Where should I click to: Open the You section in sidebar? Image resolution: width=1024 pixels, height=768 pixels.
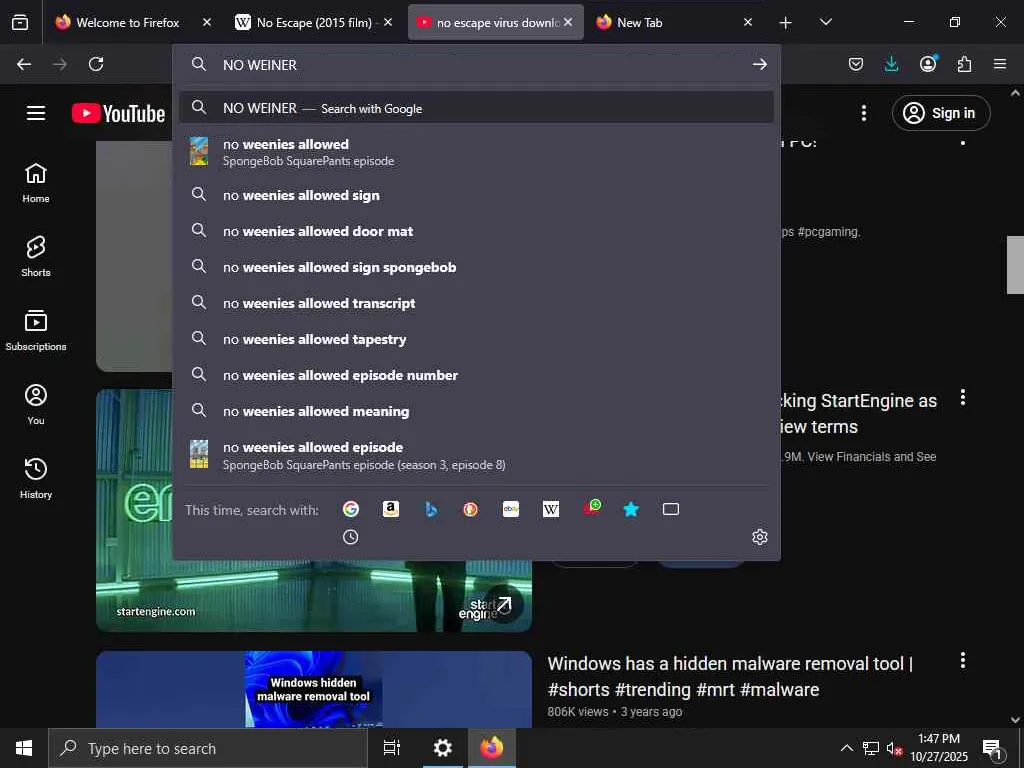[36, 405]
